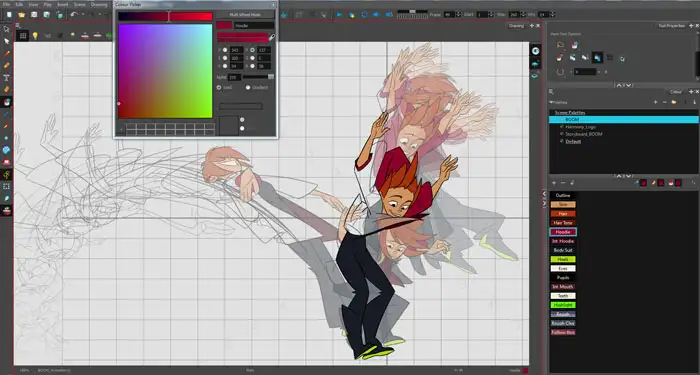700x375 pixels.
Task: Select the Solid radio button
Action: pyautogui.click(x=219, y=88)
